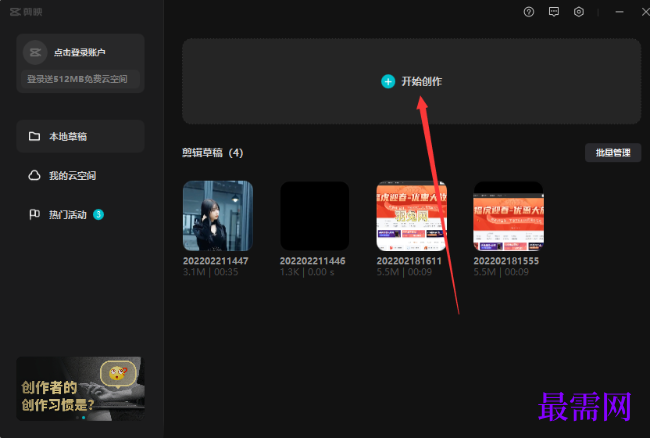This screenshot has height=438, width=650.
Task: Click the JianYing logo in title bar
Action: pos(26,12)
